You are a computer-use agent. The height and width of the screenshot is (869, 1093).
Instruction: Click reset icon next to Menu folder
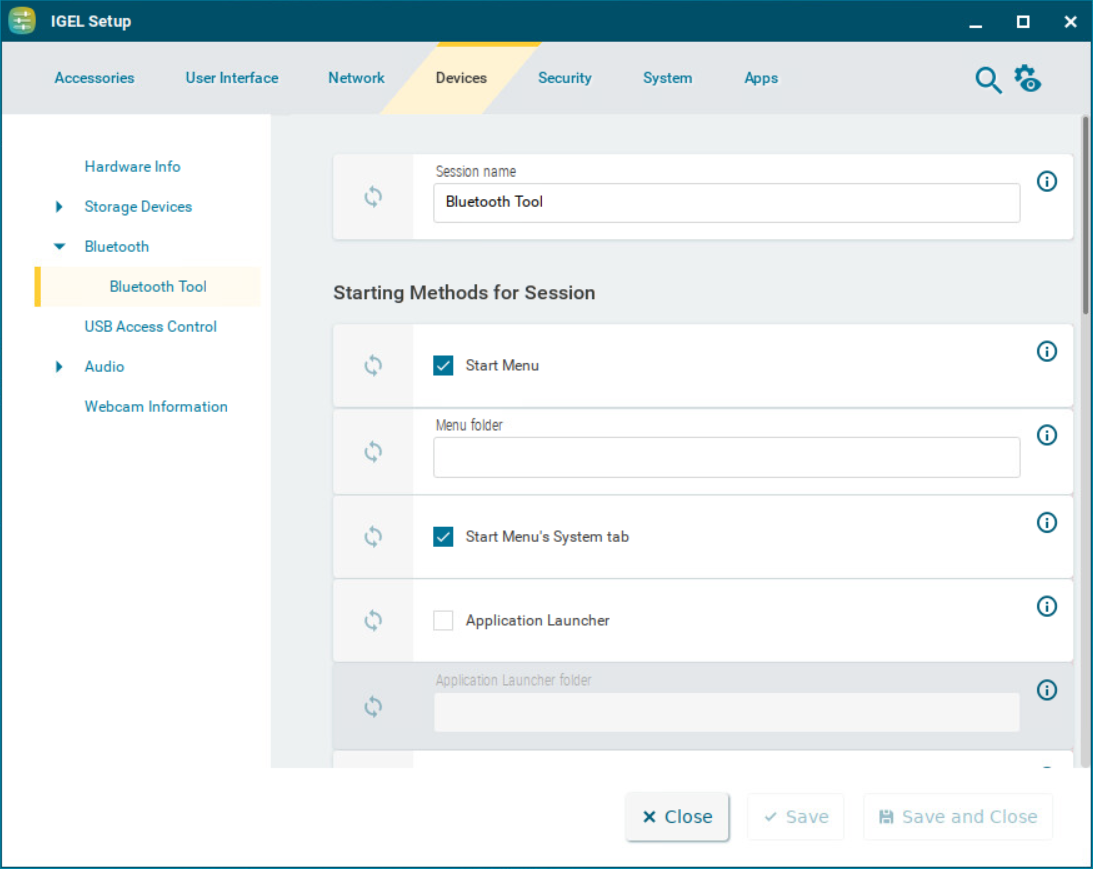pos(373,452)
